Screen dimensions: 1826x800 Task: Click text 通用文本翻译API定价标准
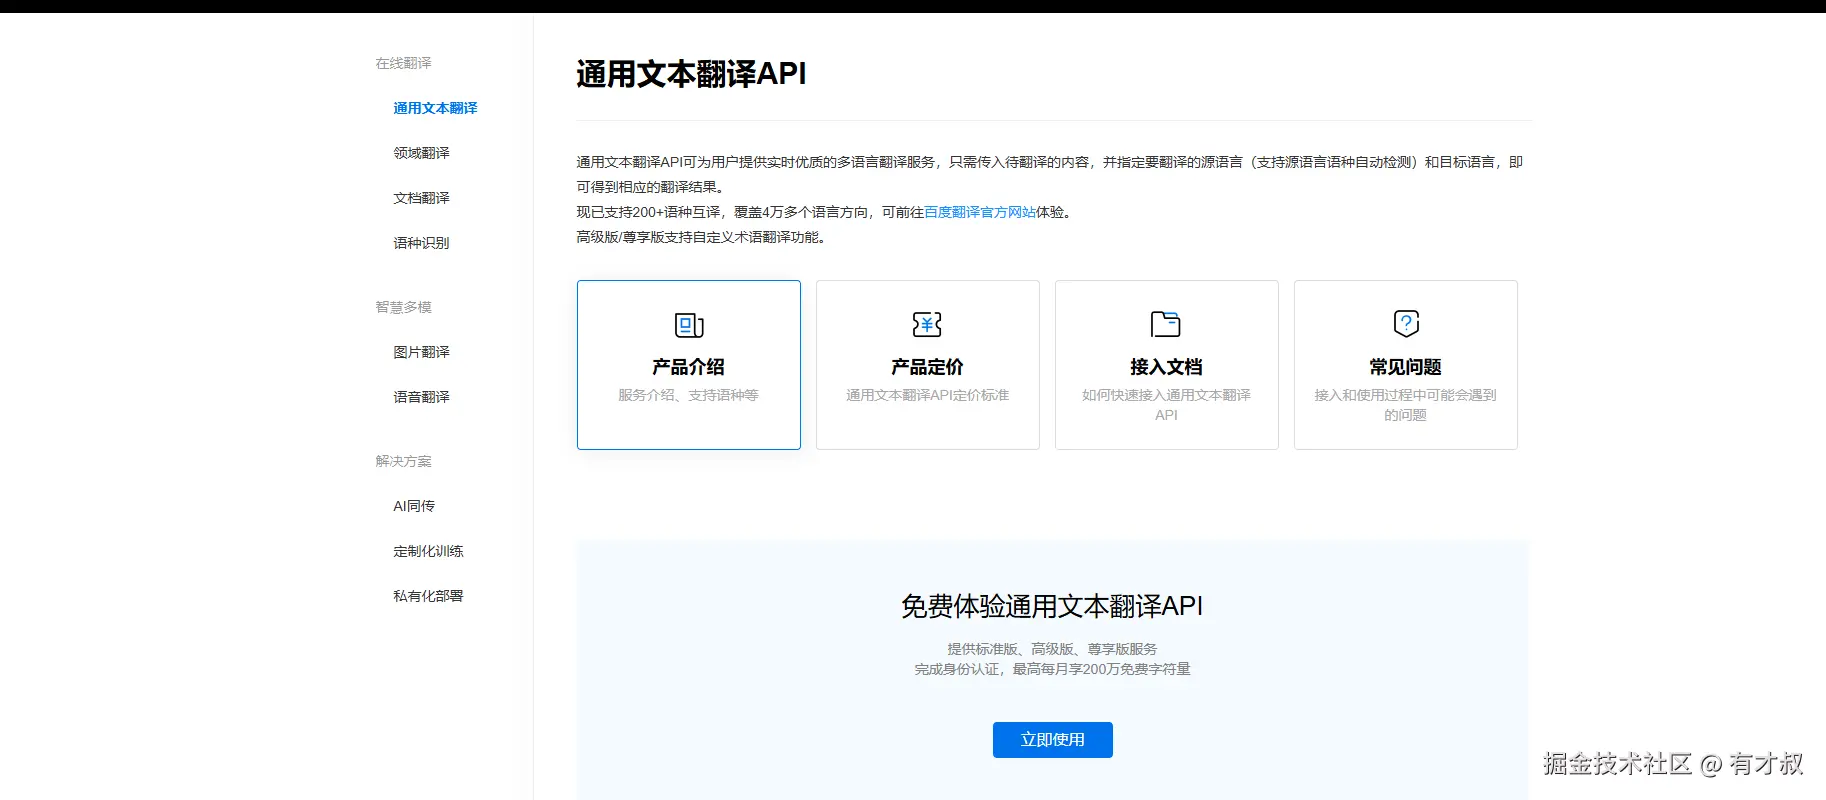927,395
